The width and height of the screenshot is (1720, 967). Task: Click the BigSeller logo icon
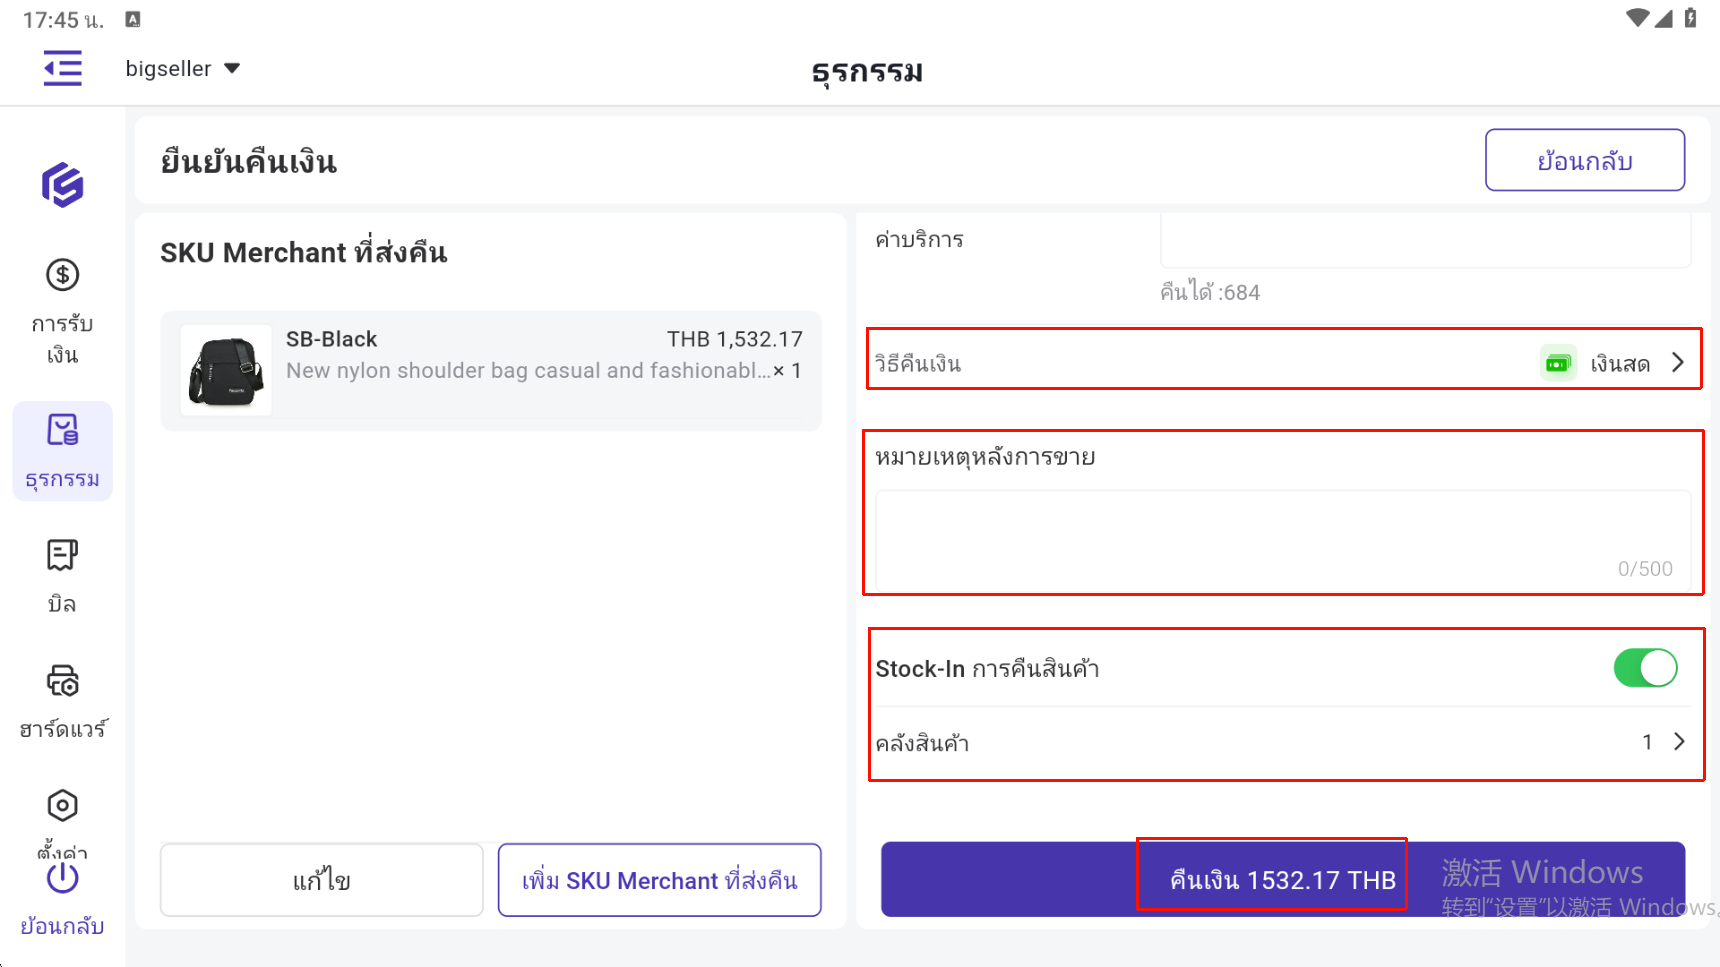62,185
